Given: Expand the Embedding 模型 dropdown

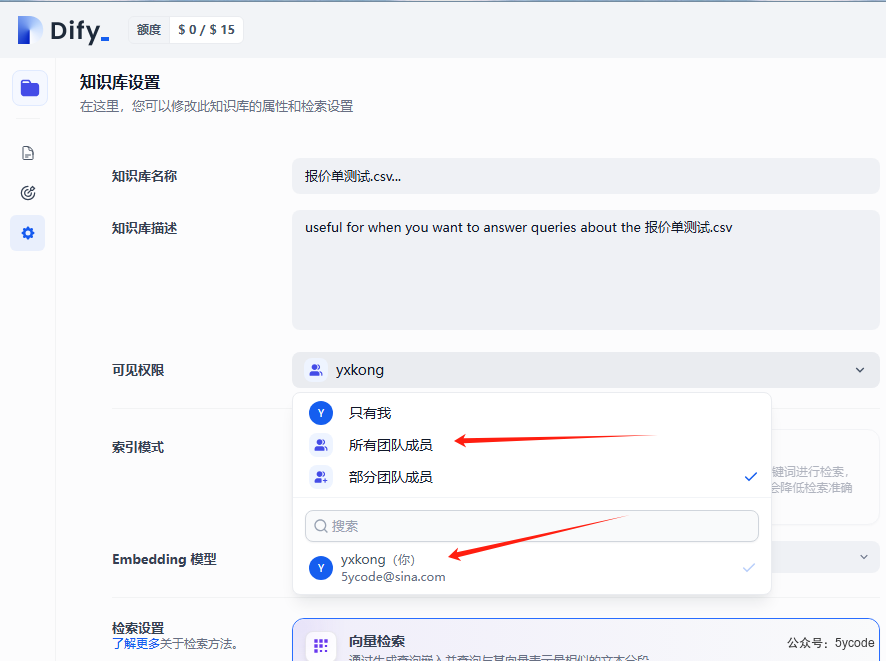Looking at the screenshot, I should (862, 559).
